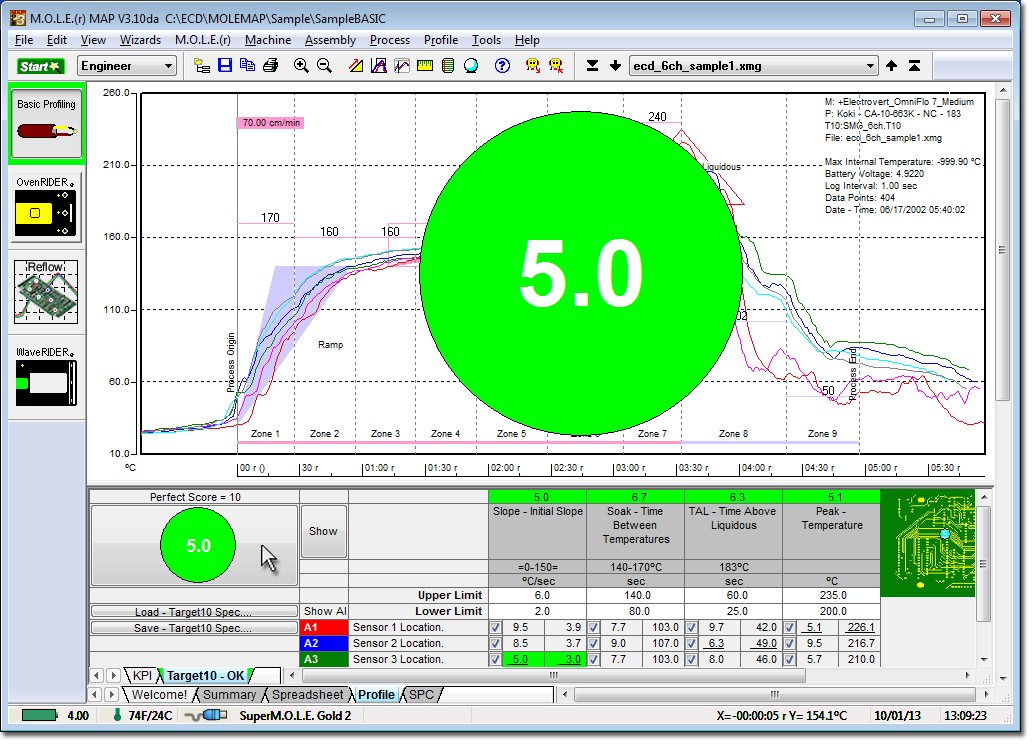Toggle Sensor 2 Soak checkbox
This screenshot has height=748, width=1034.
pos(593,644)
